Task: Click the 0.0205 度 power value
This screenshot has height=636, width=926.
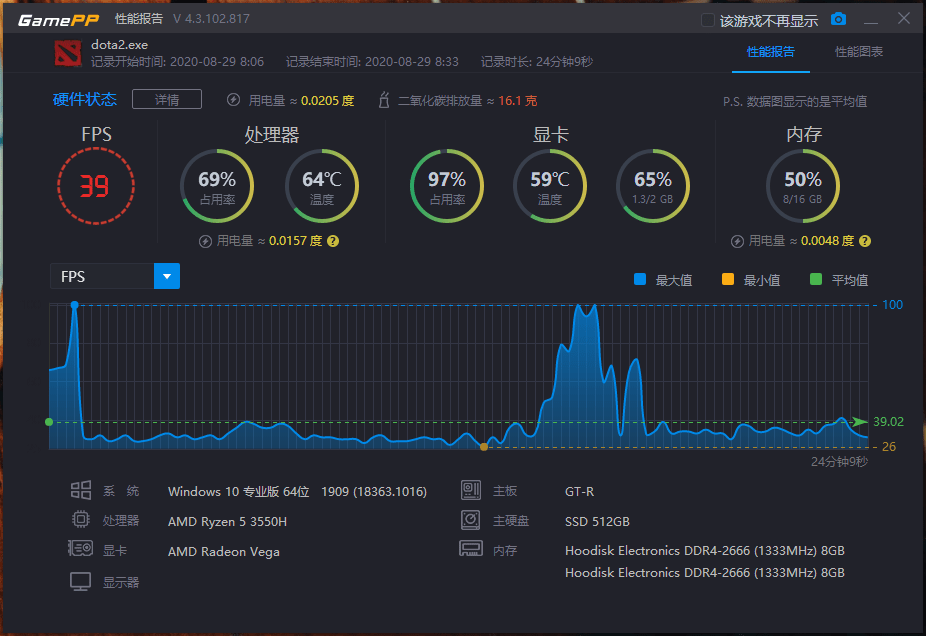Action: pos(327,100)
